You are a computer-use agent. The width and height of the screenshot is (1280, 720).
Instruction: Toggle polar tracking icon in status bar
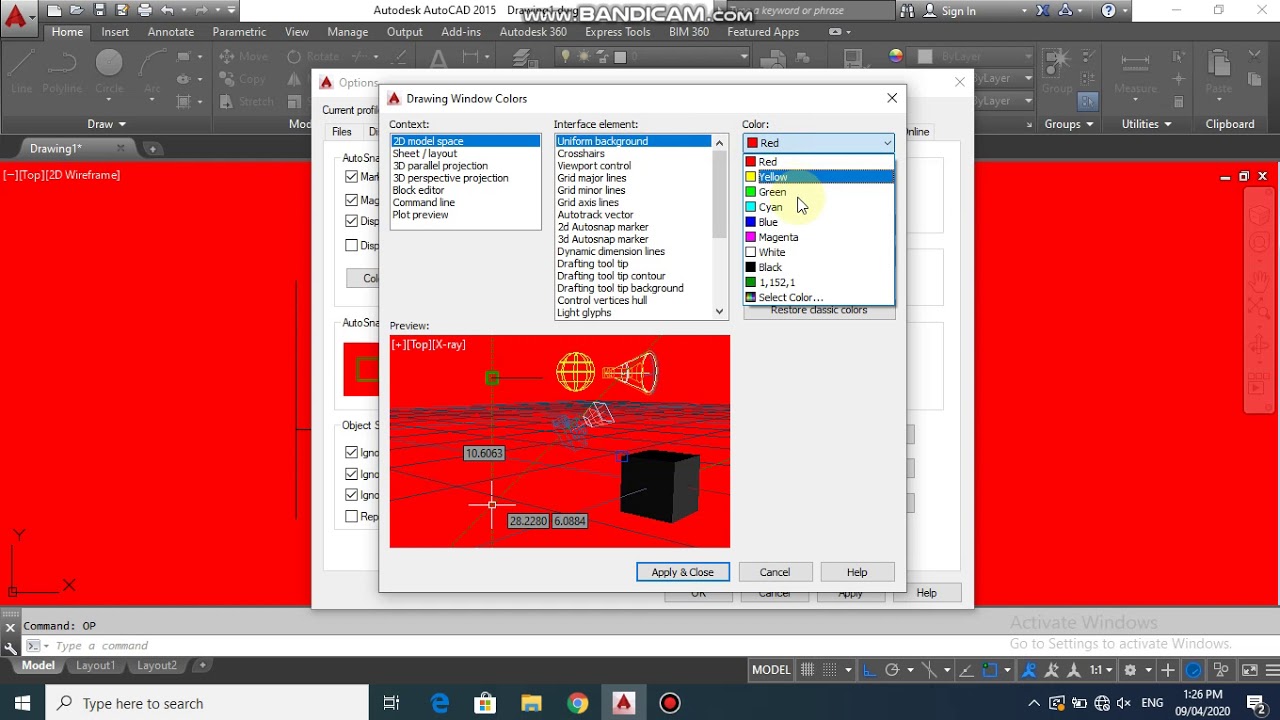click(892, 670)
